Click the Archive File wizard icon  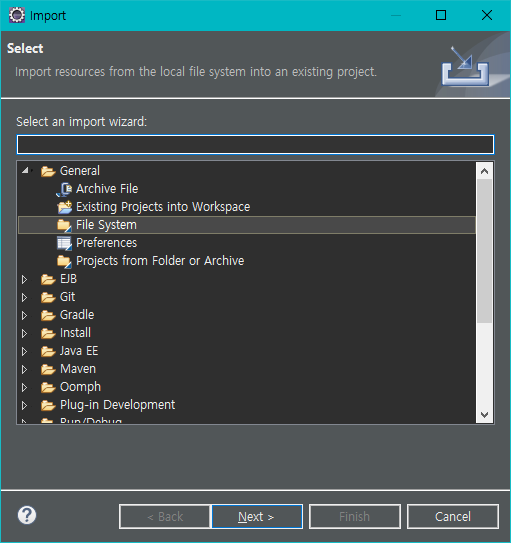coord(64,189)
